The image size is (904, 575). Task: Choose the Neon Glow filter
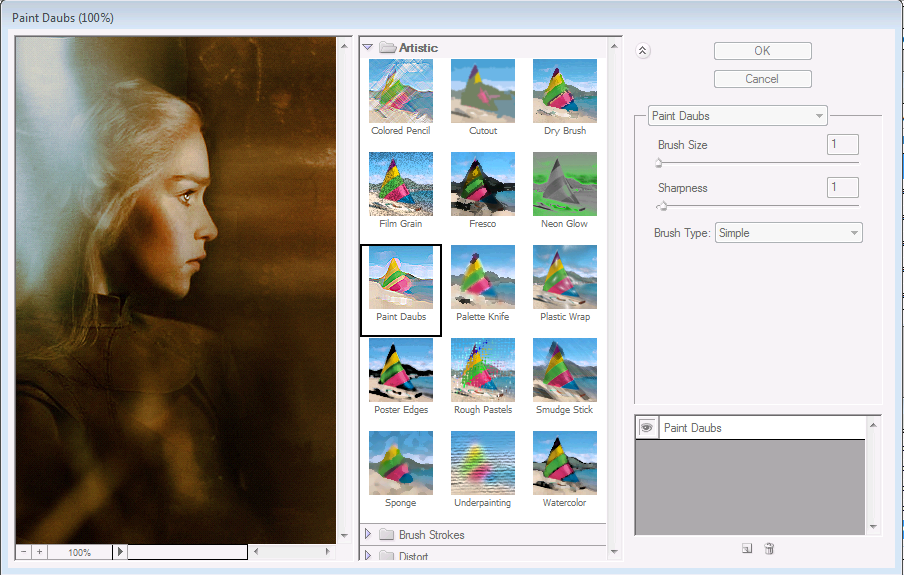pyautogui.click(x=565, y=184)
